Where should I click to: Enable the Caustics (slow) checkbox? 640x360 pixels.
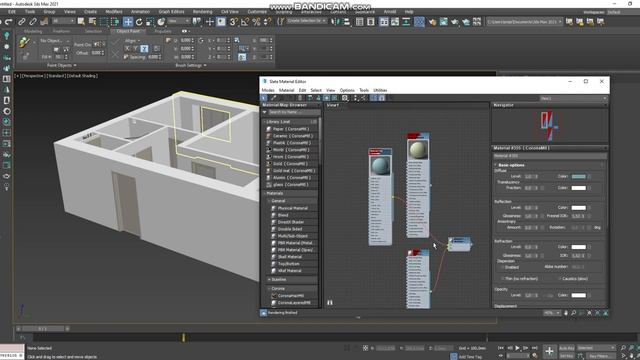pos(560,279)
